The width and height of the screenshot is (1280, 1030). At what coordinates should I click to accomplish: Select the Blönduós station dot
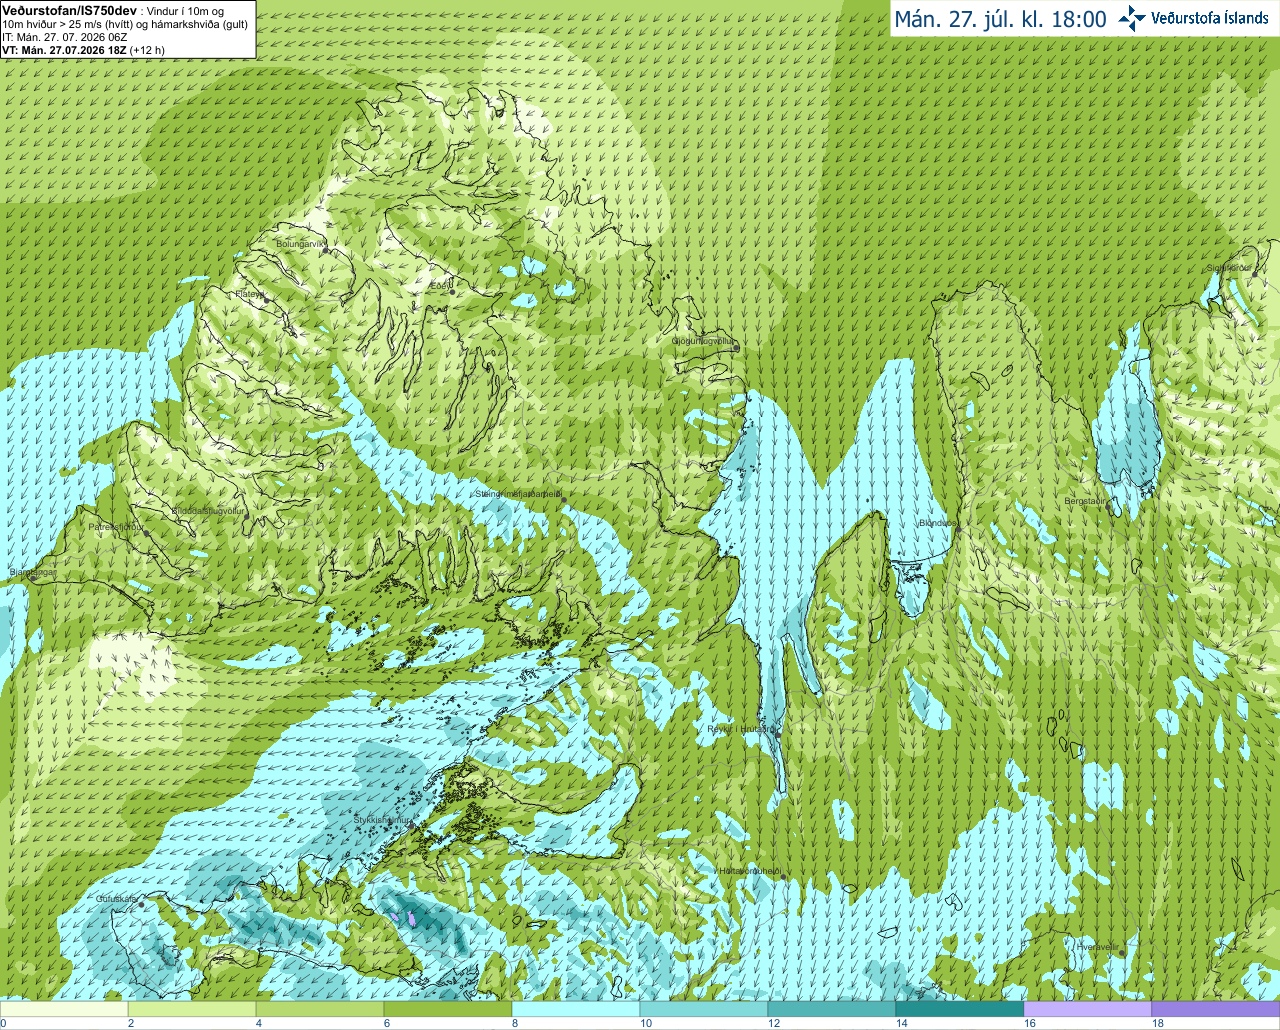957,530
